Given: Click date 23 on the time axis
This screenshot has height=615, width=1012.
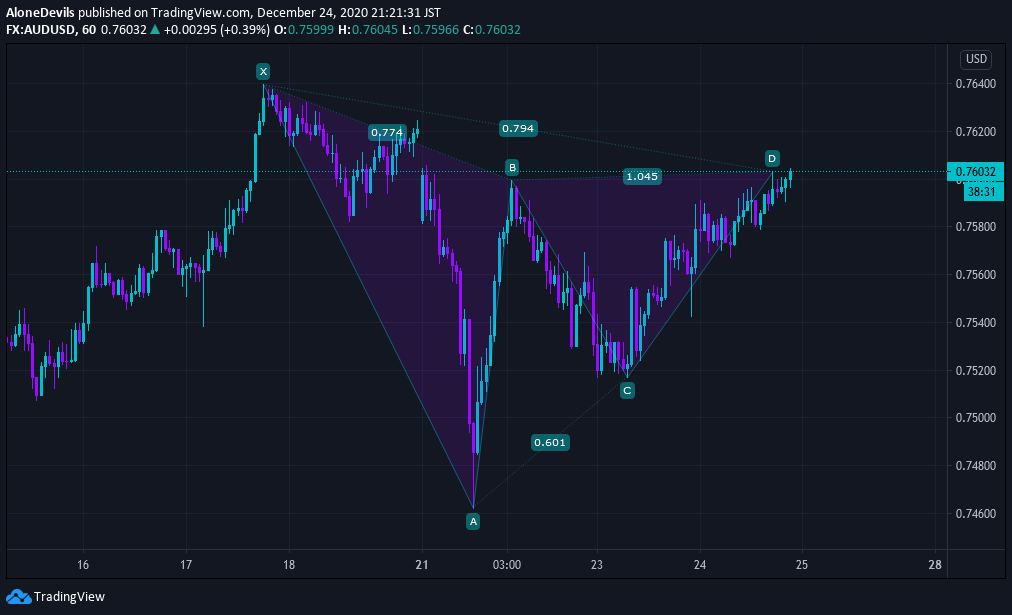Looking at the screenshot, I should tap(597, 565).
